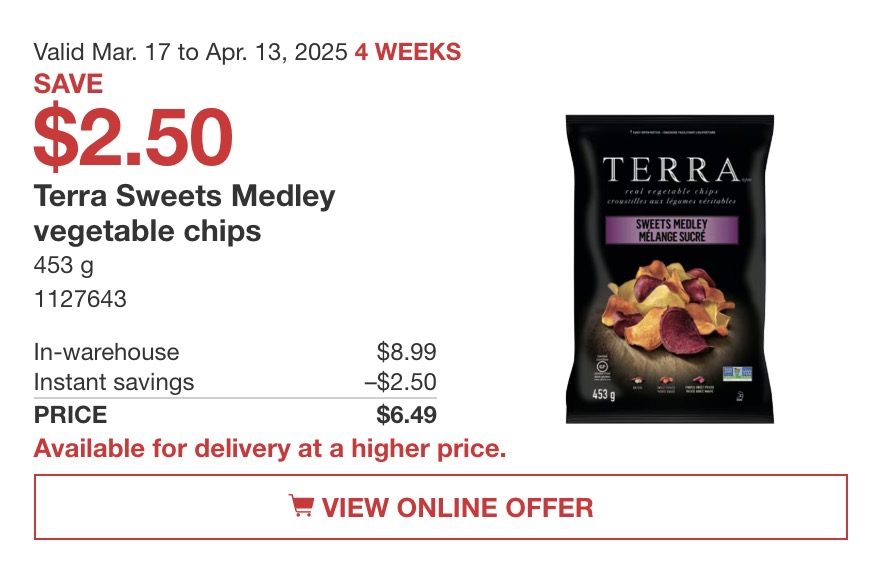Click the Non-GMO badge on the bag
884x570 pixels.
pyautogui.click(x=737, y=374)
